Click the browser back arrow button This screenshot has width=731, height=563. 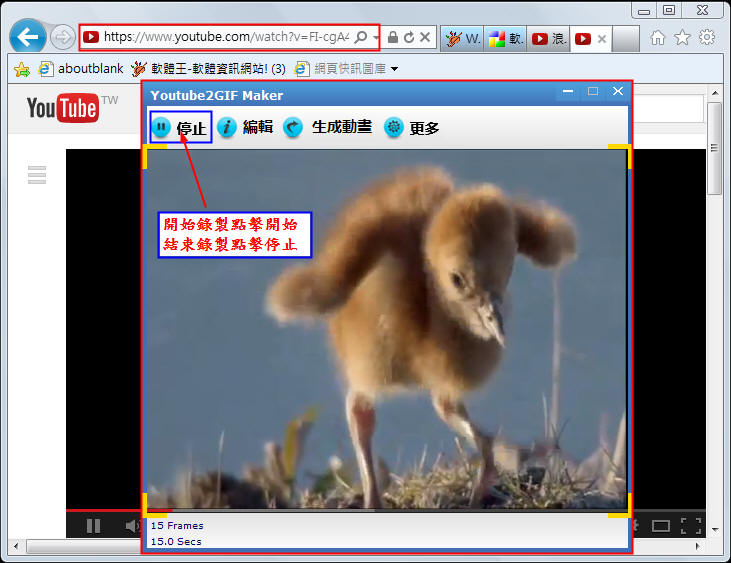pos(28,37)
